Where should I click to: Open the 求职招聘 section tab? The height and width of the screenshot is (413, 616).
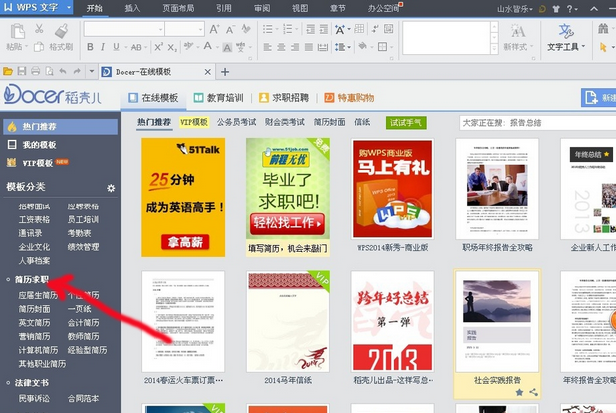[284, 98]
